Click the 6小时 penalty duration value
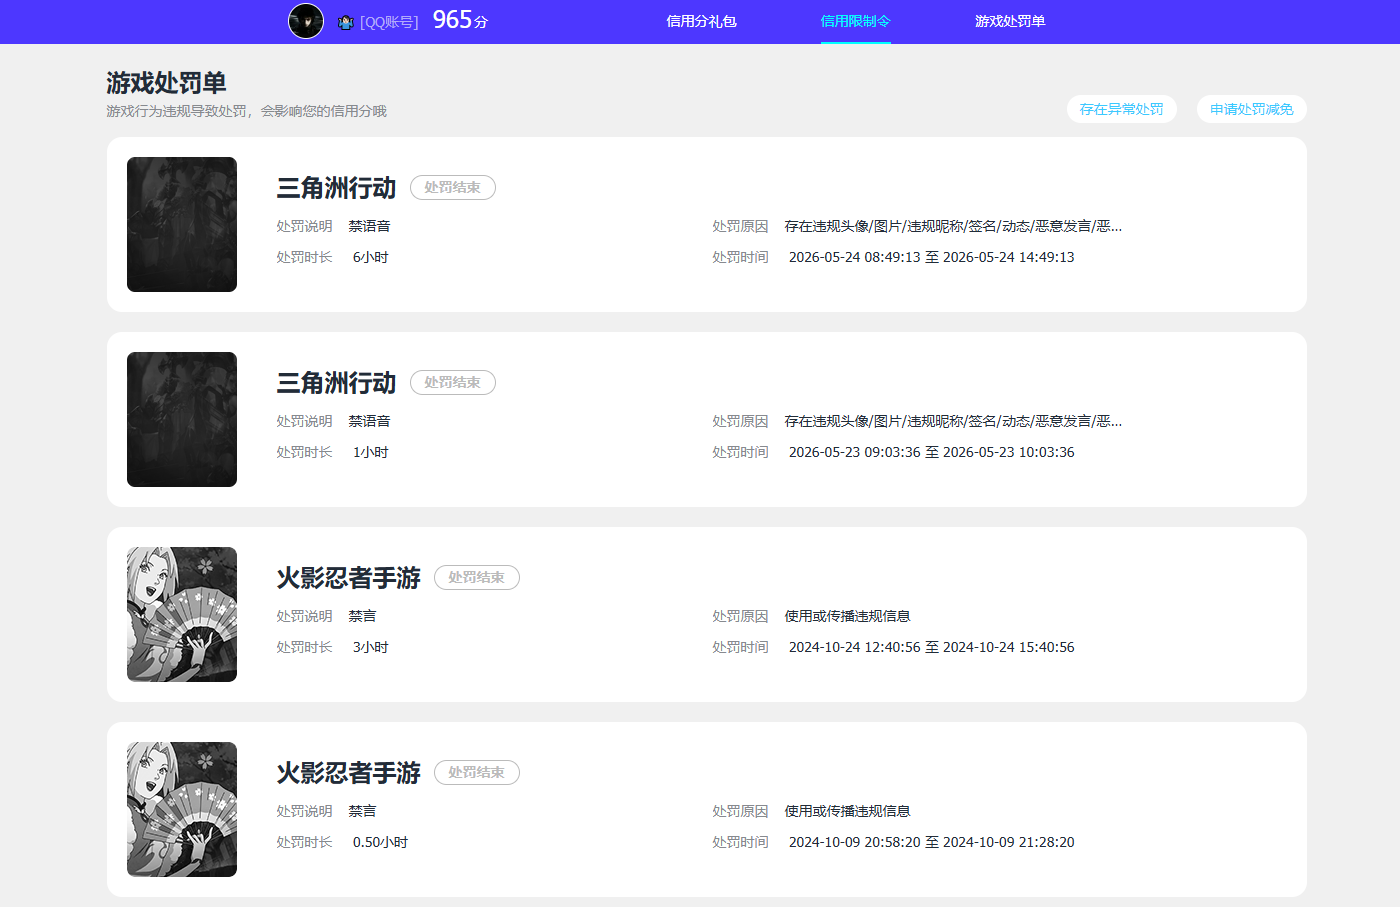The image size is (1400, 907). [371, 257]
